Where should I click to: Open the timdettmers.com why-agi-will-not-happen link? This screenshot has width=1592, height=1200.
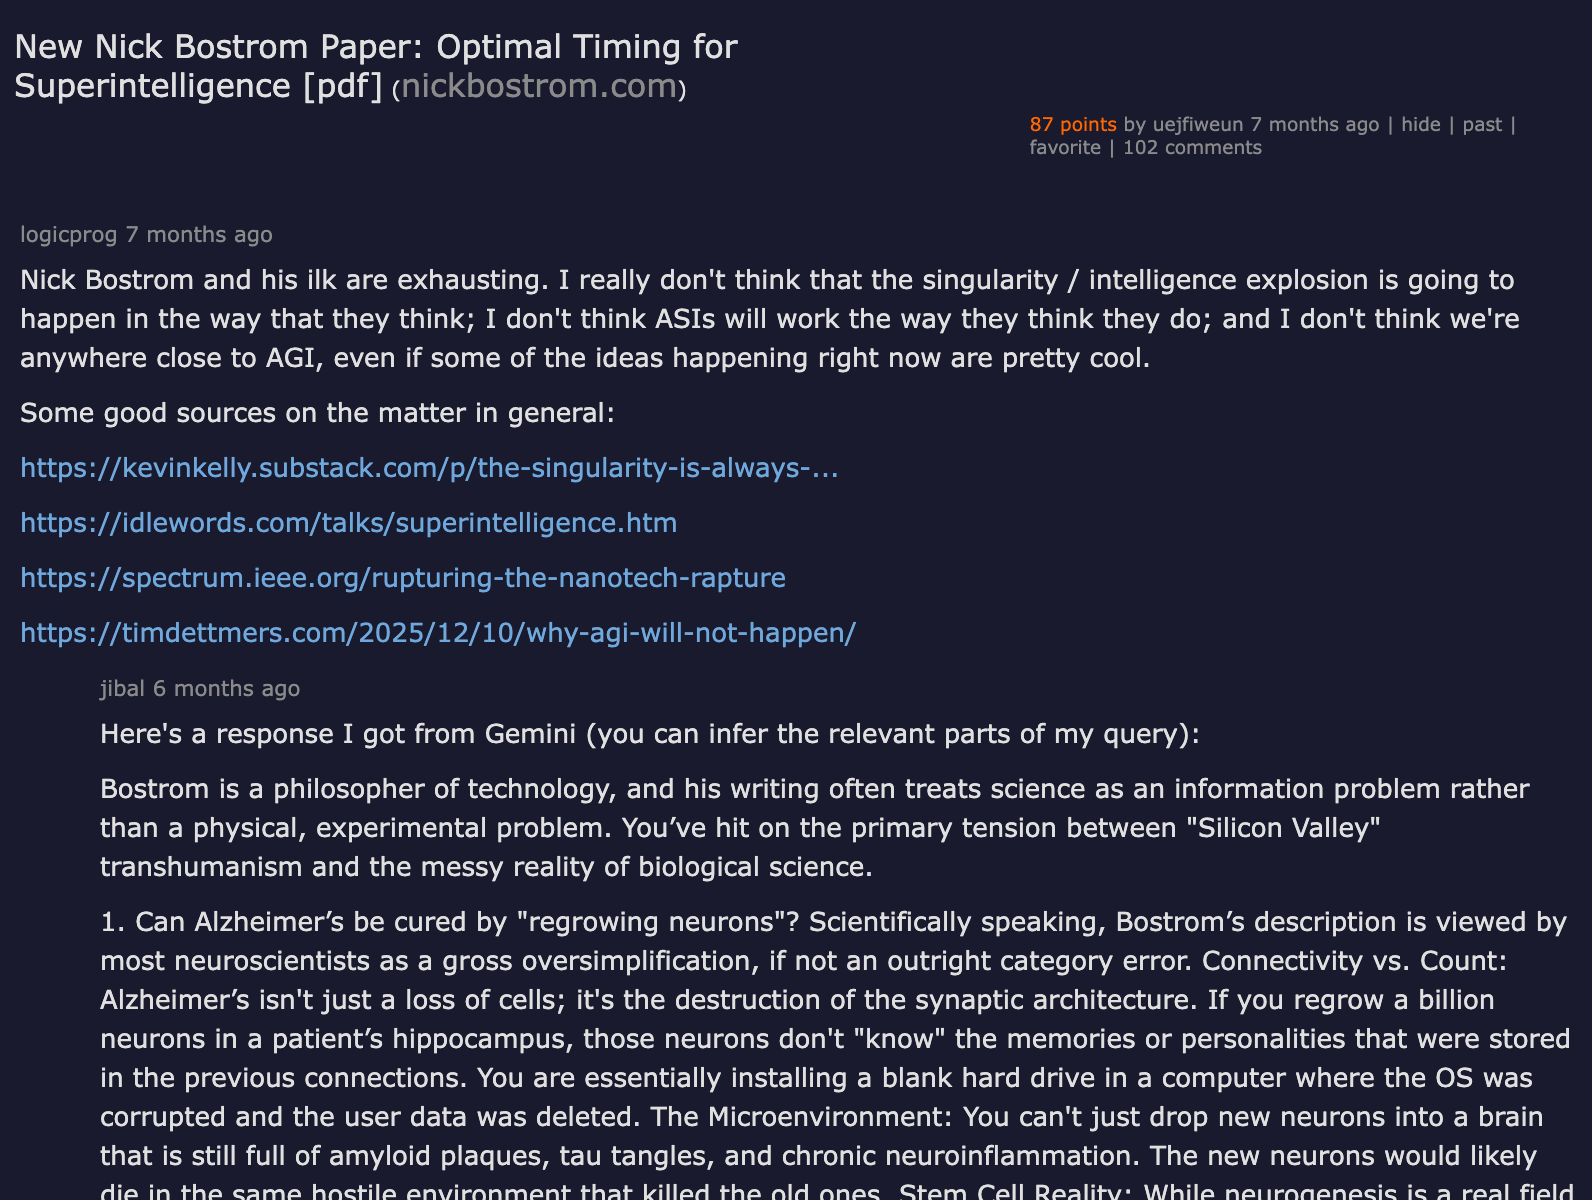(438, 633)
